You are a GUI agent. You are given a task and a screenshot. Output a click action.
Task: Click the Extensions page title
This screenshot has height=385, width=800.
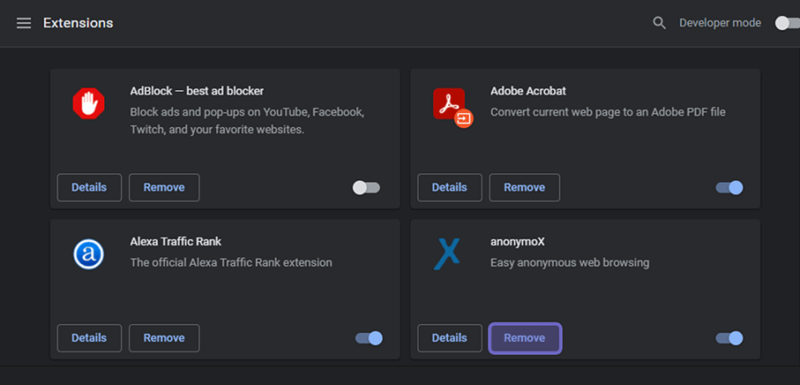pyautogui.click(x=78, y=23)
